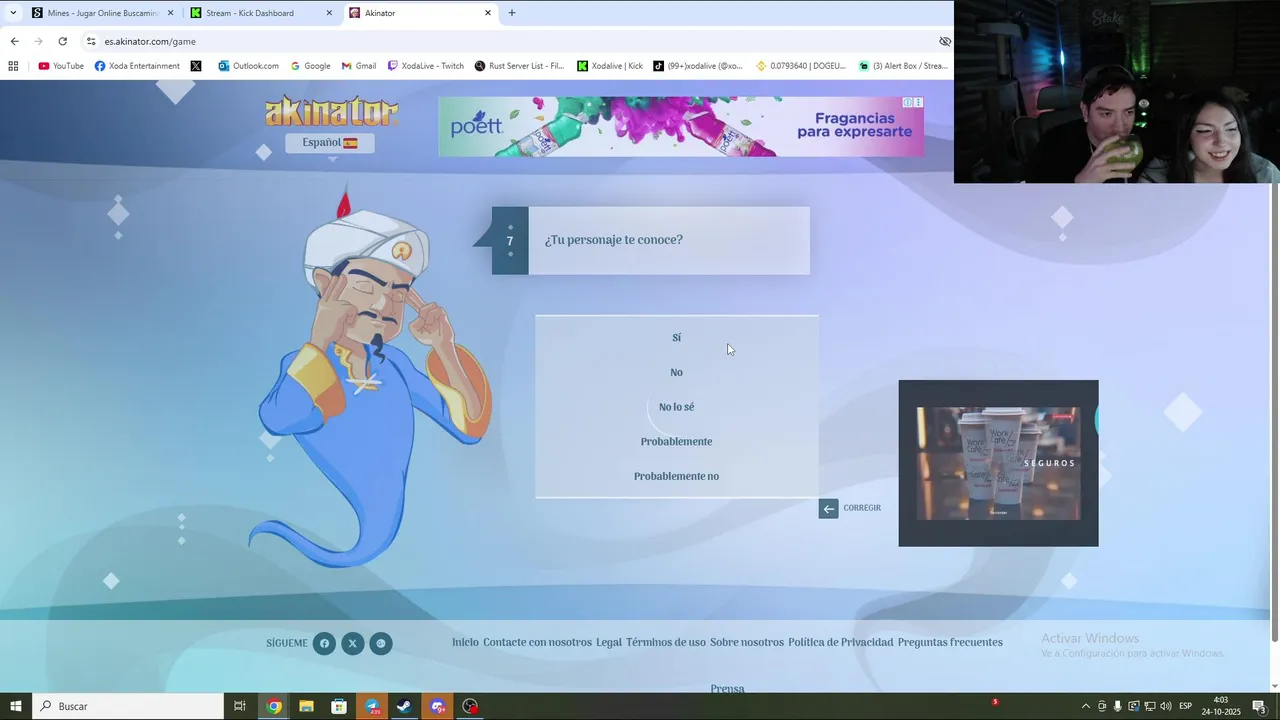
Task: Click the Poett fragrance banner ad
Action: 681,126
